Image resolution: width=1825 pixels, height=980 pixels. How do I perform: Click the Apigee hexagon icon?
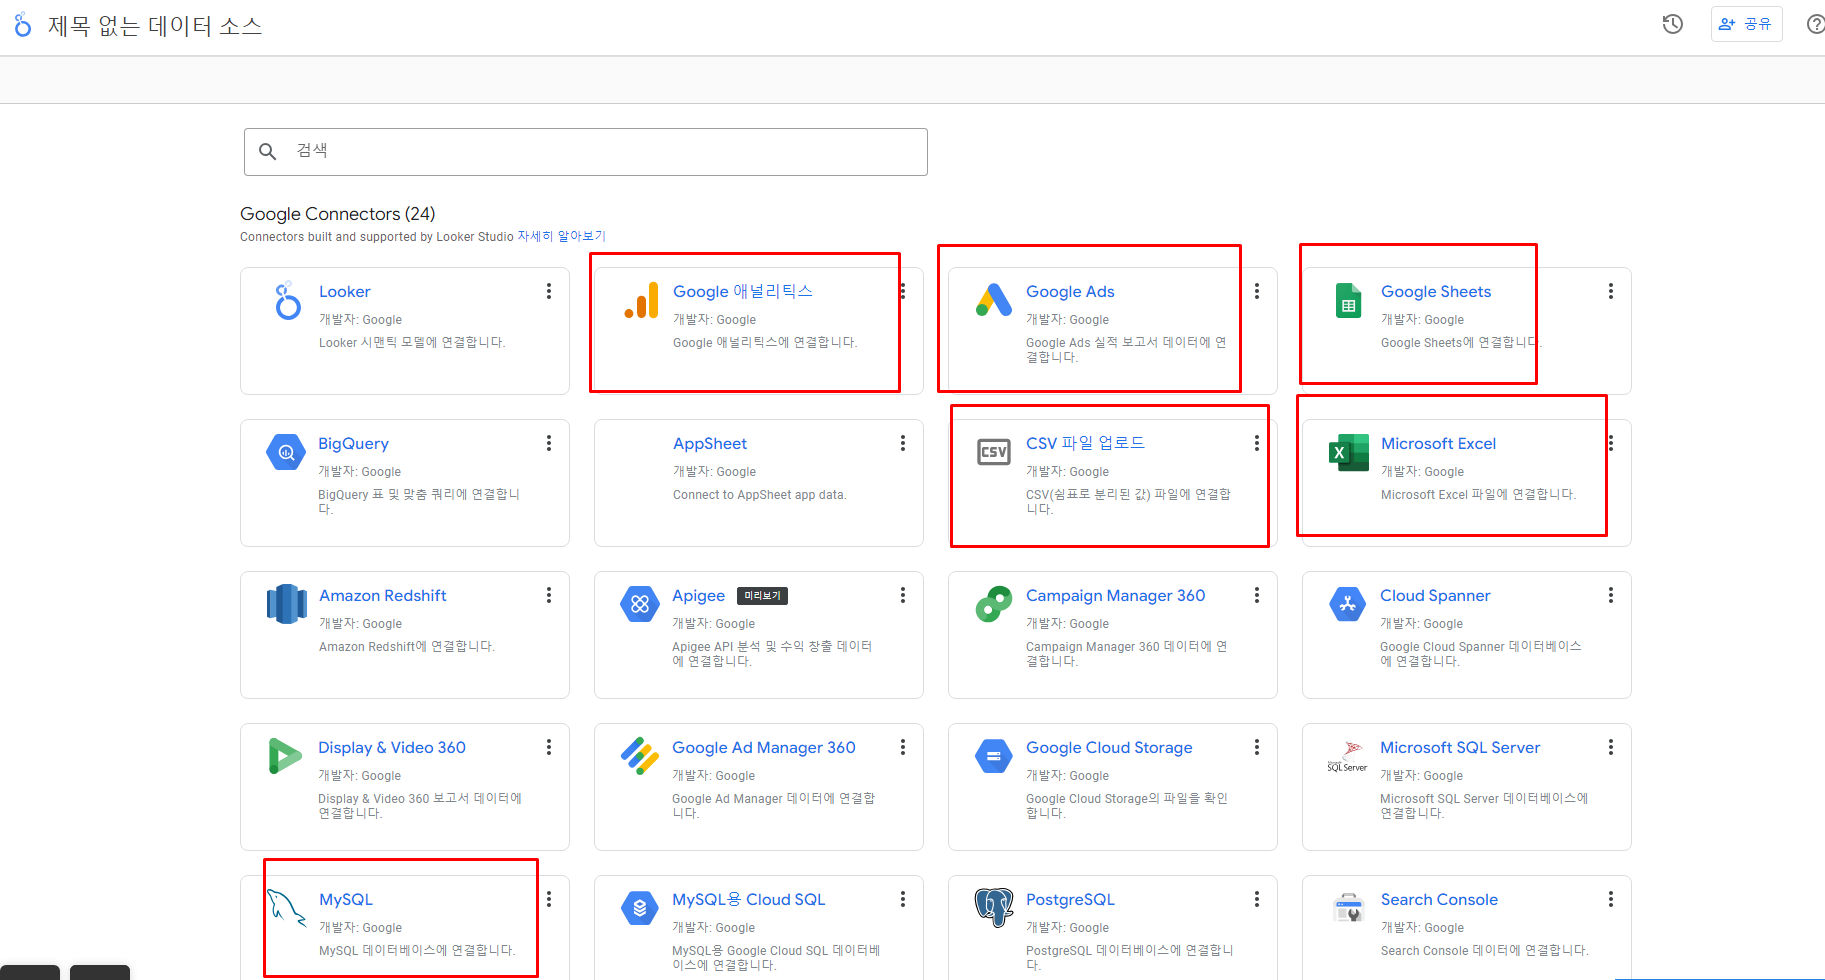pos(640,604)
